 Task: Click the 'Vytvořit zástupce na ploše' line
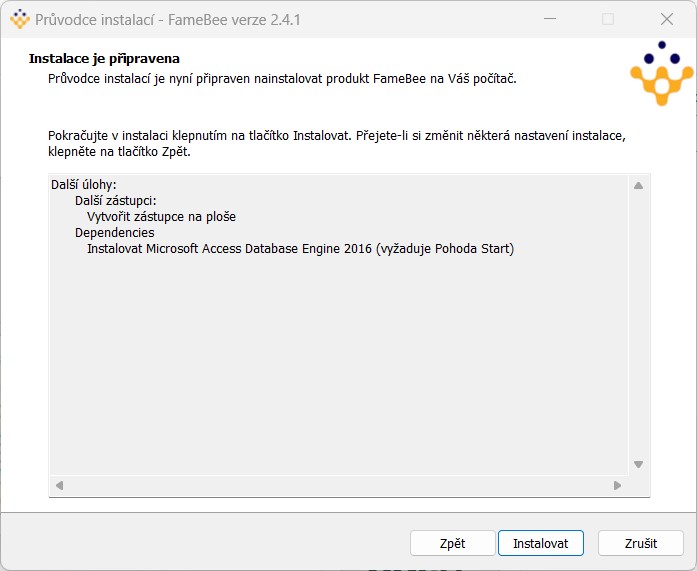(161, 216)
